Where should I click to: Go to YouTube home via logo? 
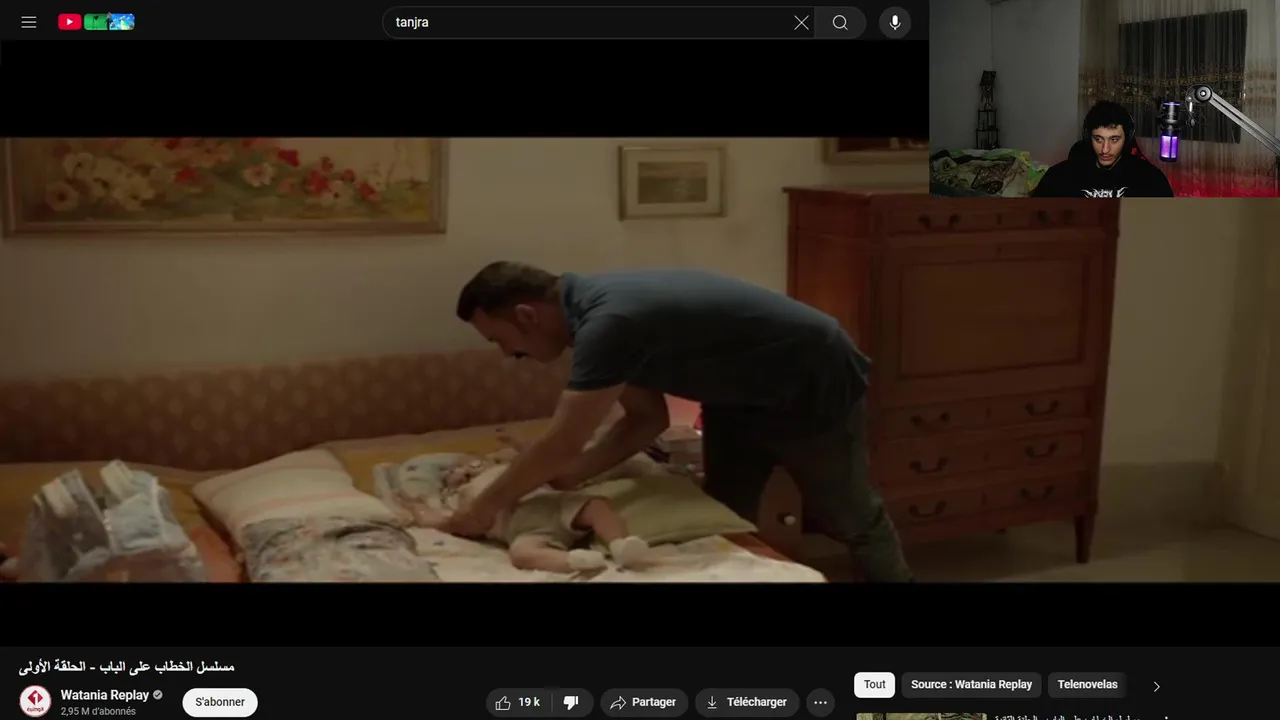pyautogui.click(x=96, y=22)
